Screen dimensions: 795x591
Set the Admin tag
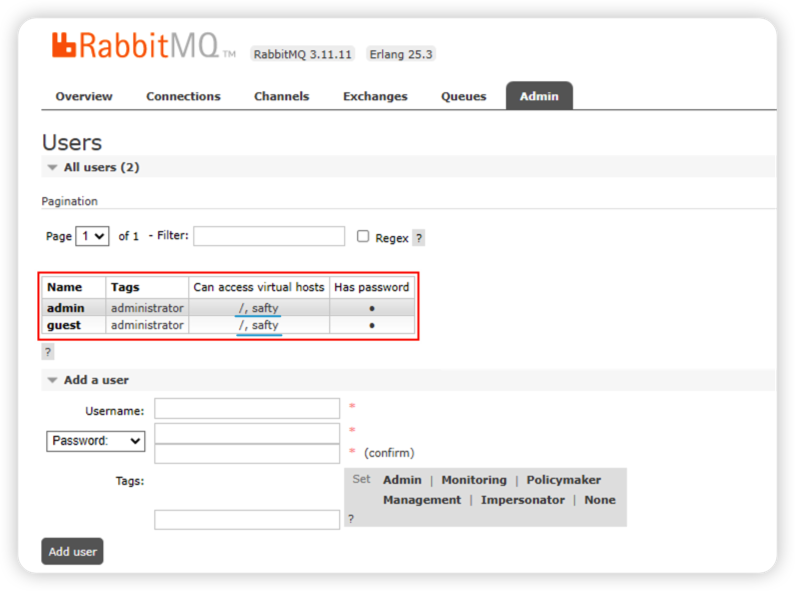[402, 480]
